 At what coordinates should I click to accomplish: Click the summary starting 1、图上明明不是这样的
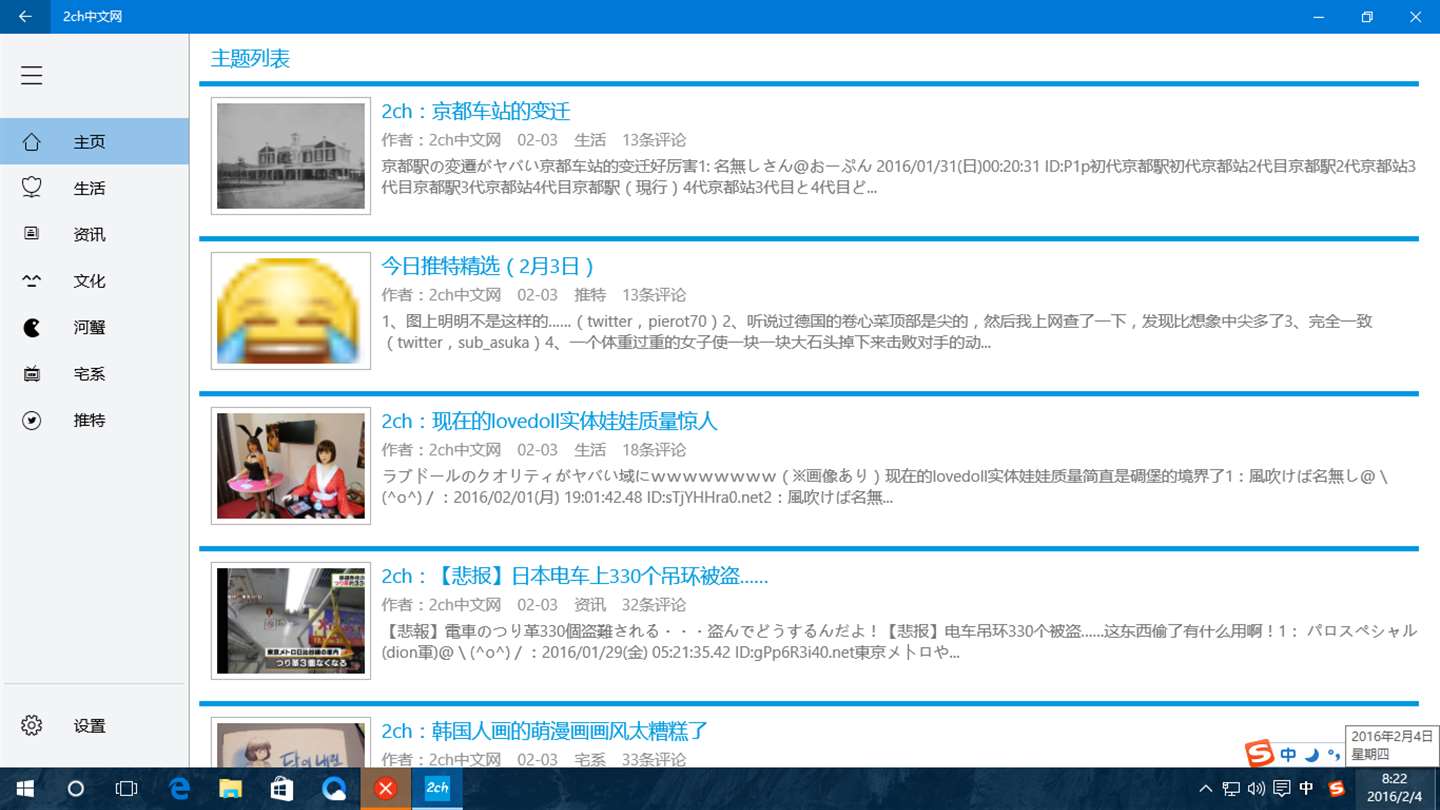pyautogui.click(x=877, y=332)
